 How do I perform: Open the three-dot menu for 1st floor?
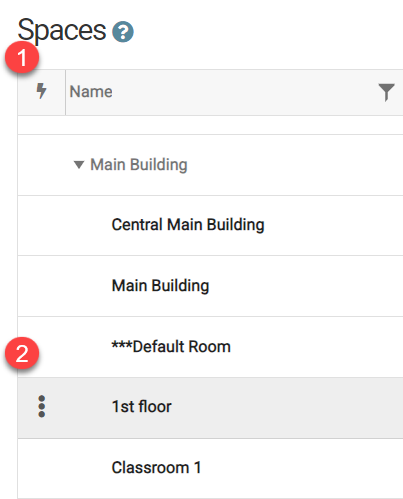(x=42, y=406)
